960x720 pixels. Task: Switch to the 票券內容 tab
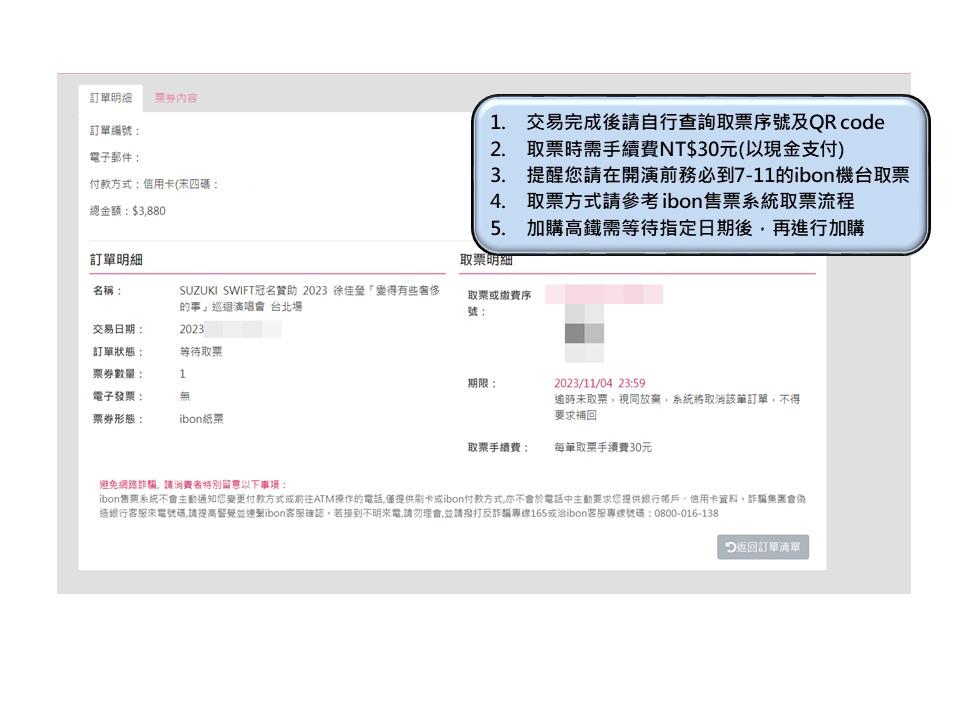tap(176, 98)
